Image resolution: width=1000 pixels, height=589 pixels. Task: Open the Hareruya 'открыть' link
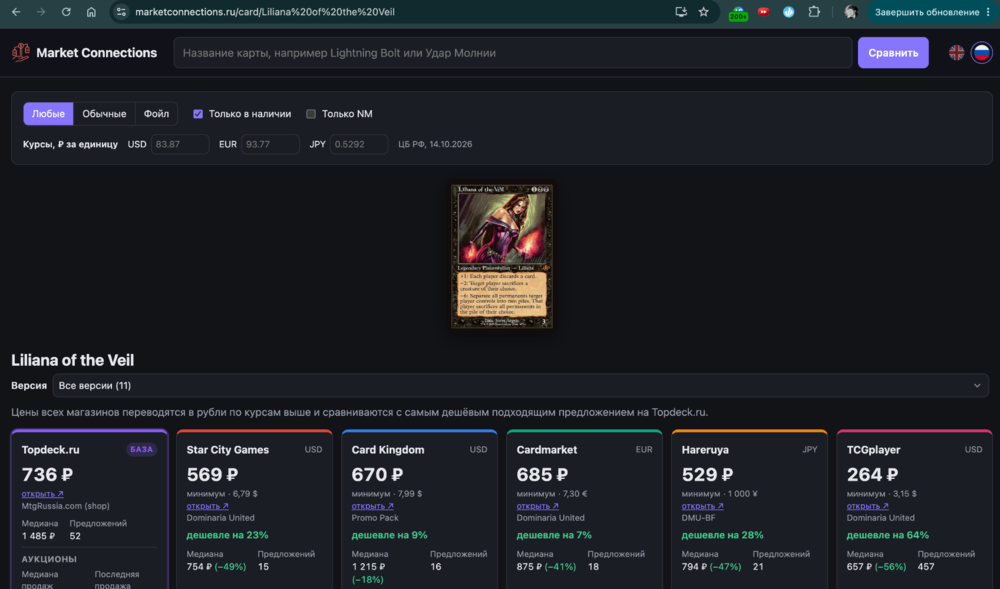click(x=703, y=506)
